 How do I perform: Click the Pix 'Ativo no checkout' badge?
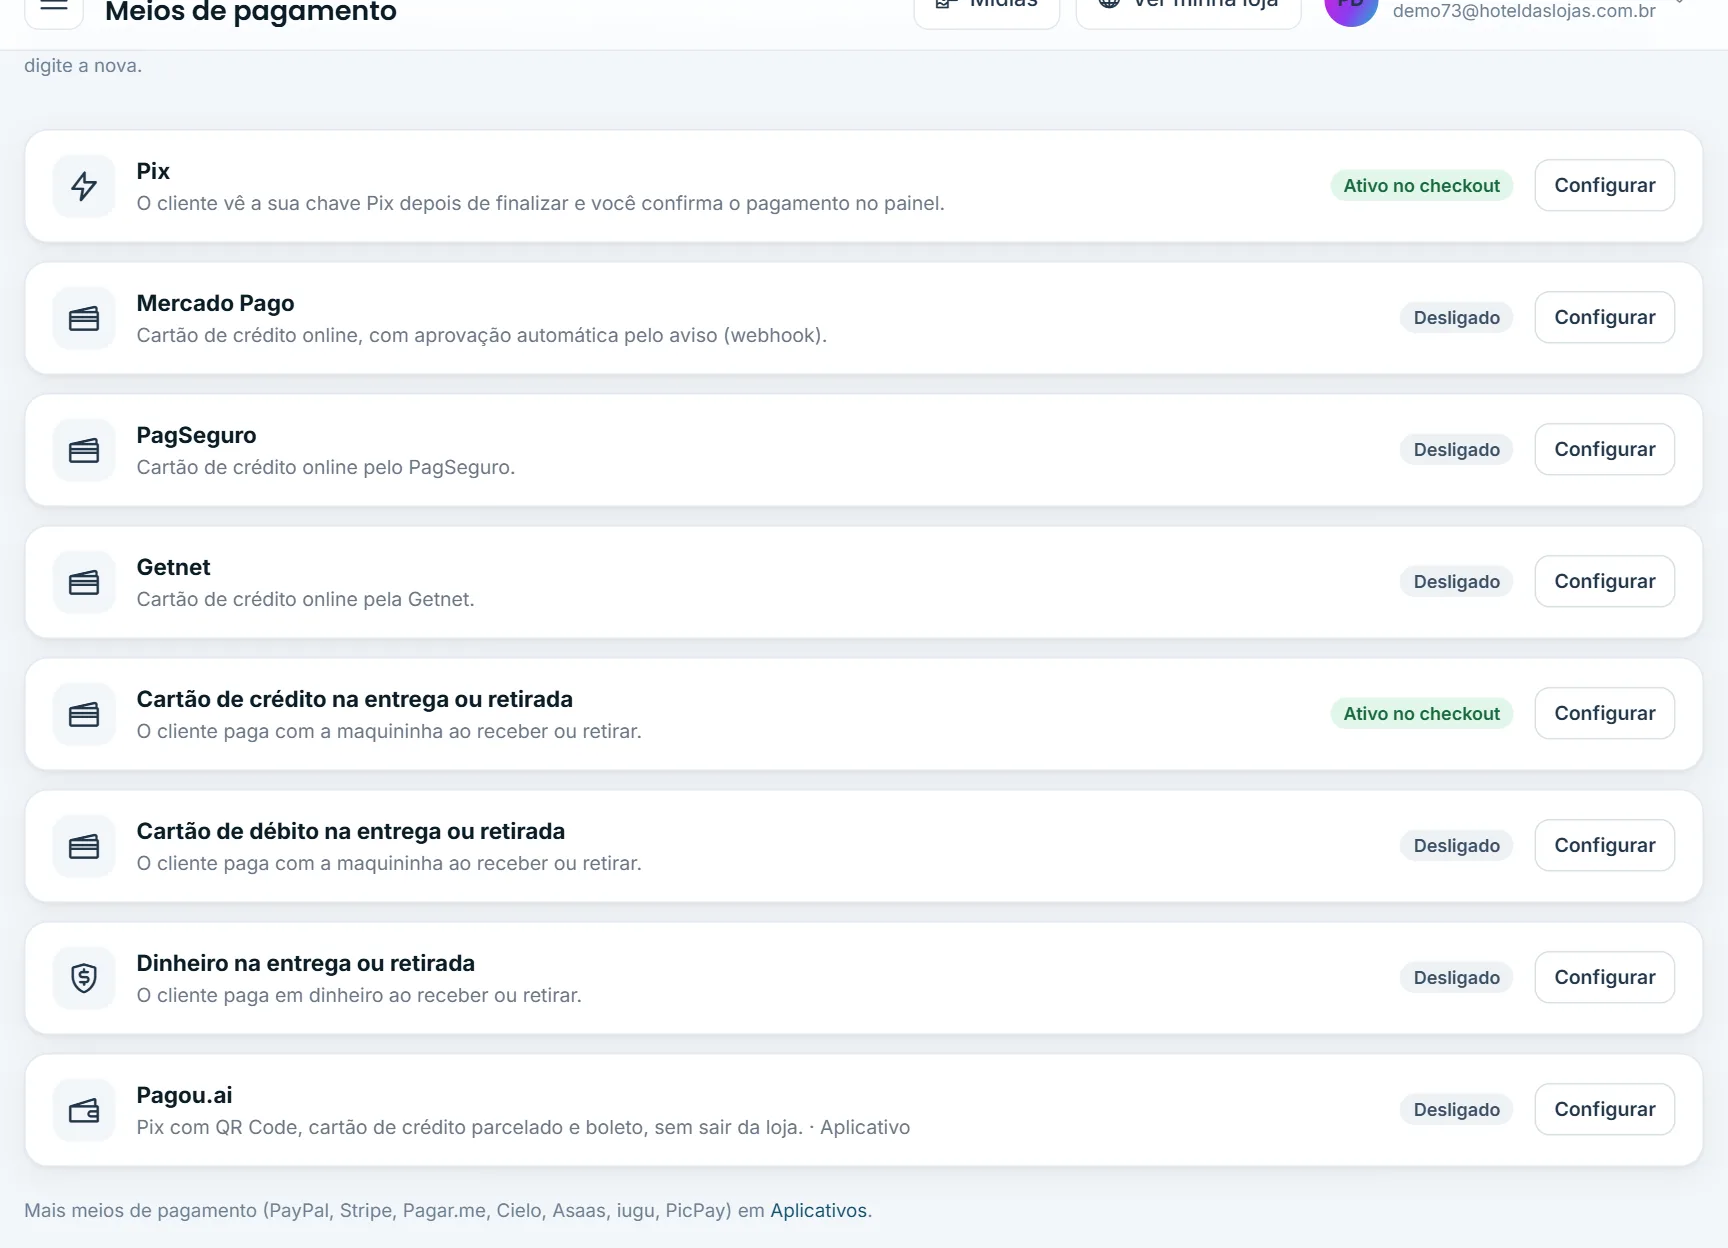point(1421,185)
